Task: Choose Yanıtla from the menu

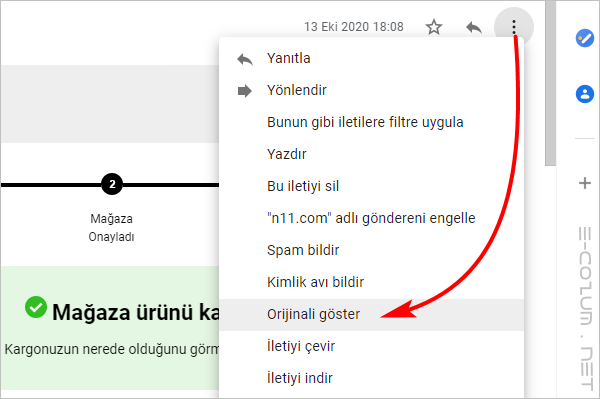Action: 371,59
